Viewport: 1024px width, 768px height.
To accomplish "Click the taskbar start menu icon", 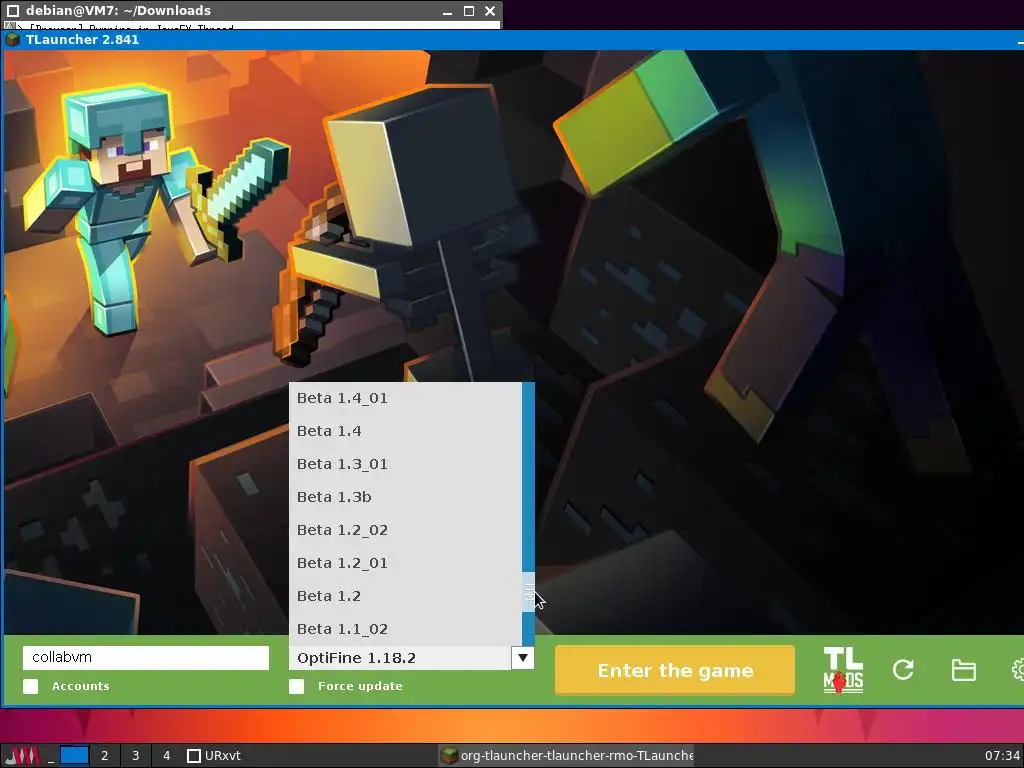I will [23, 756].
